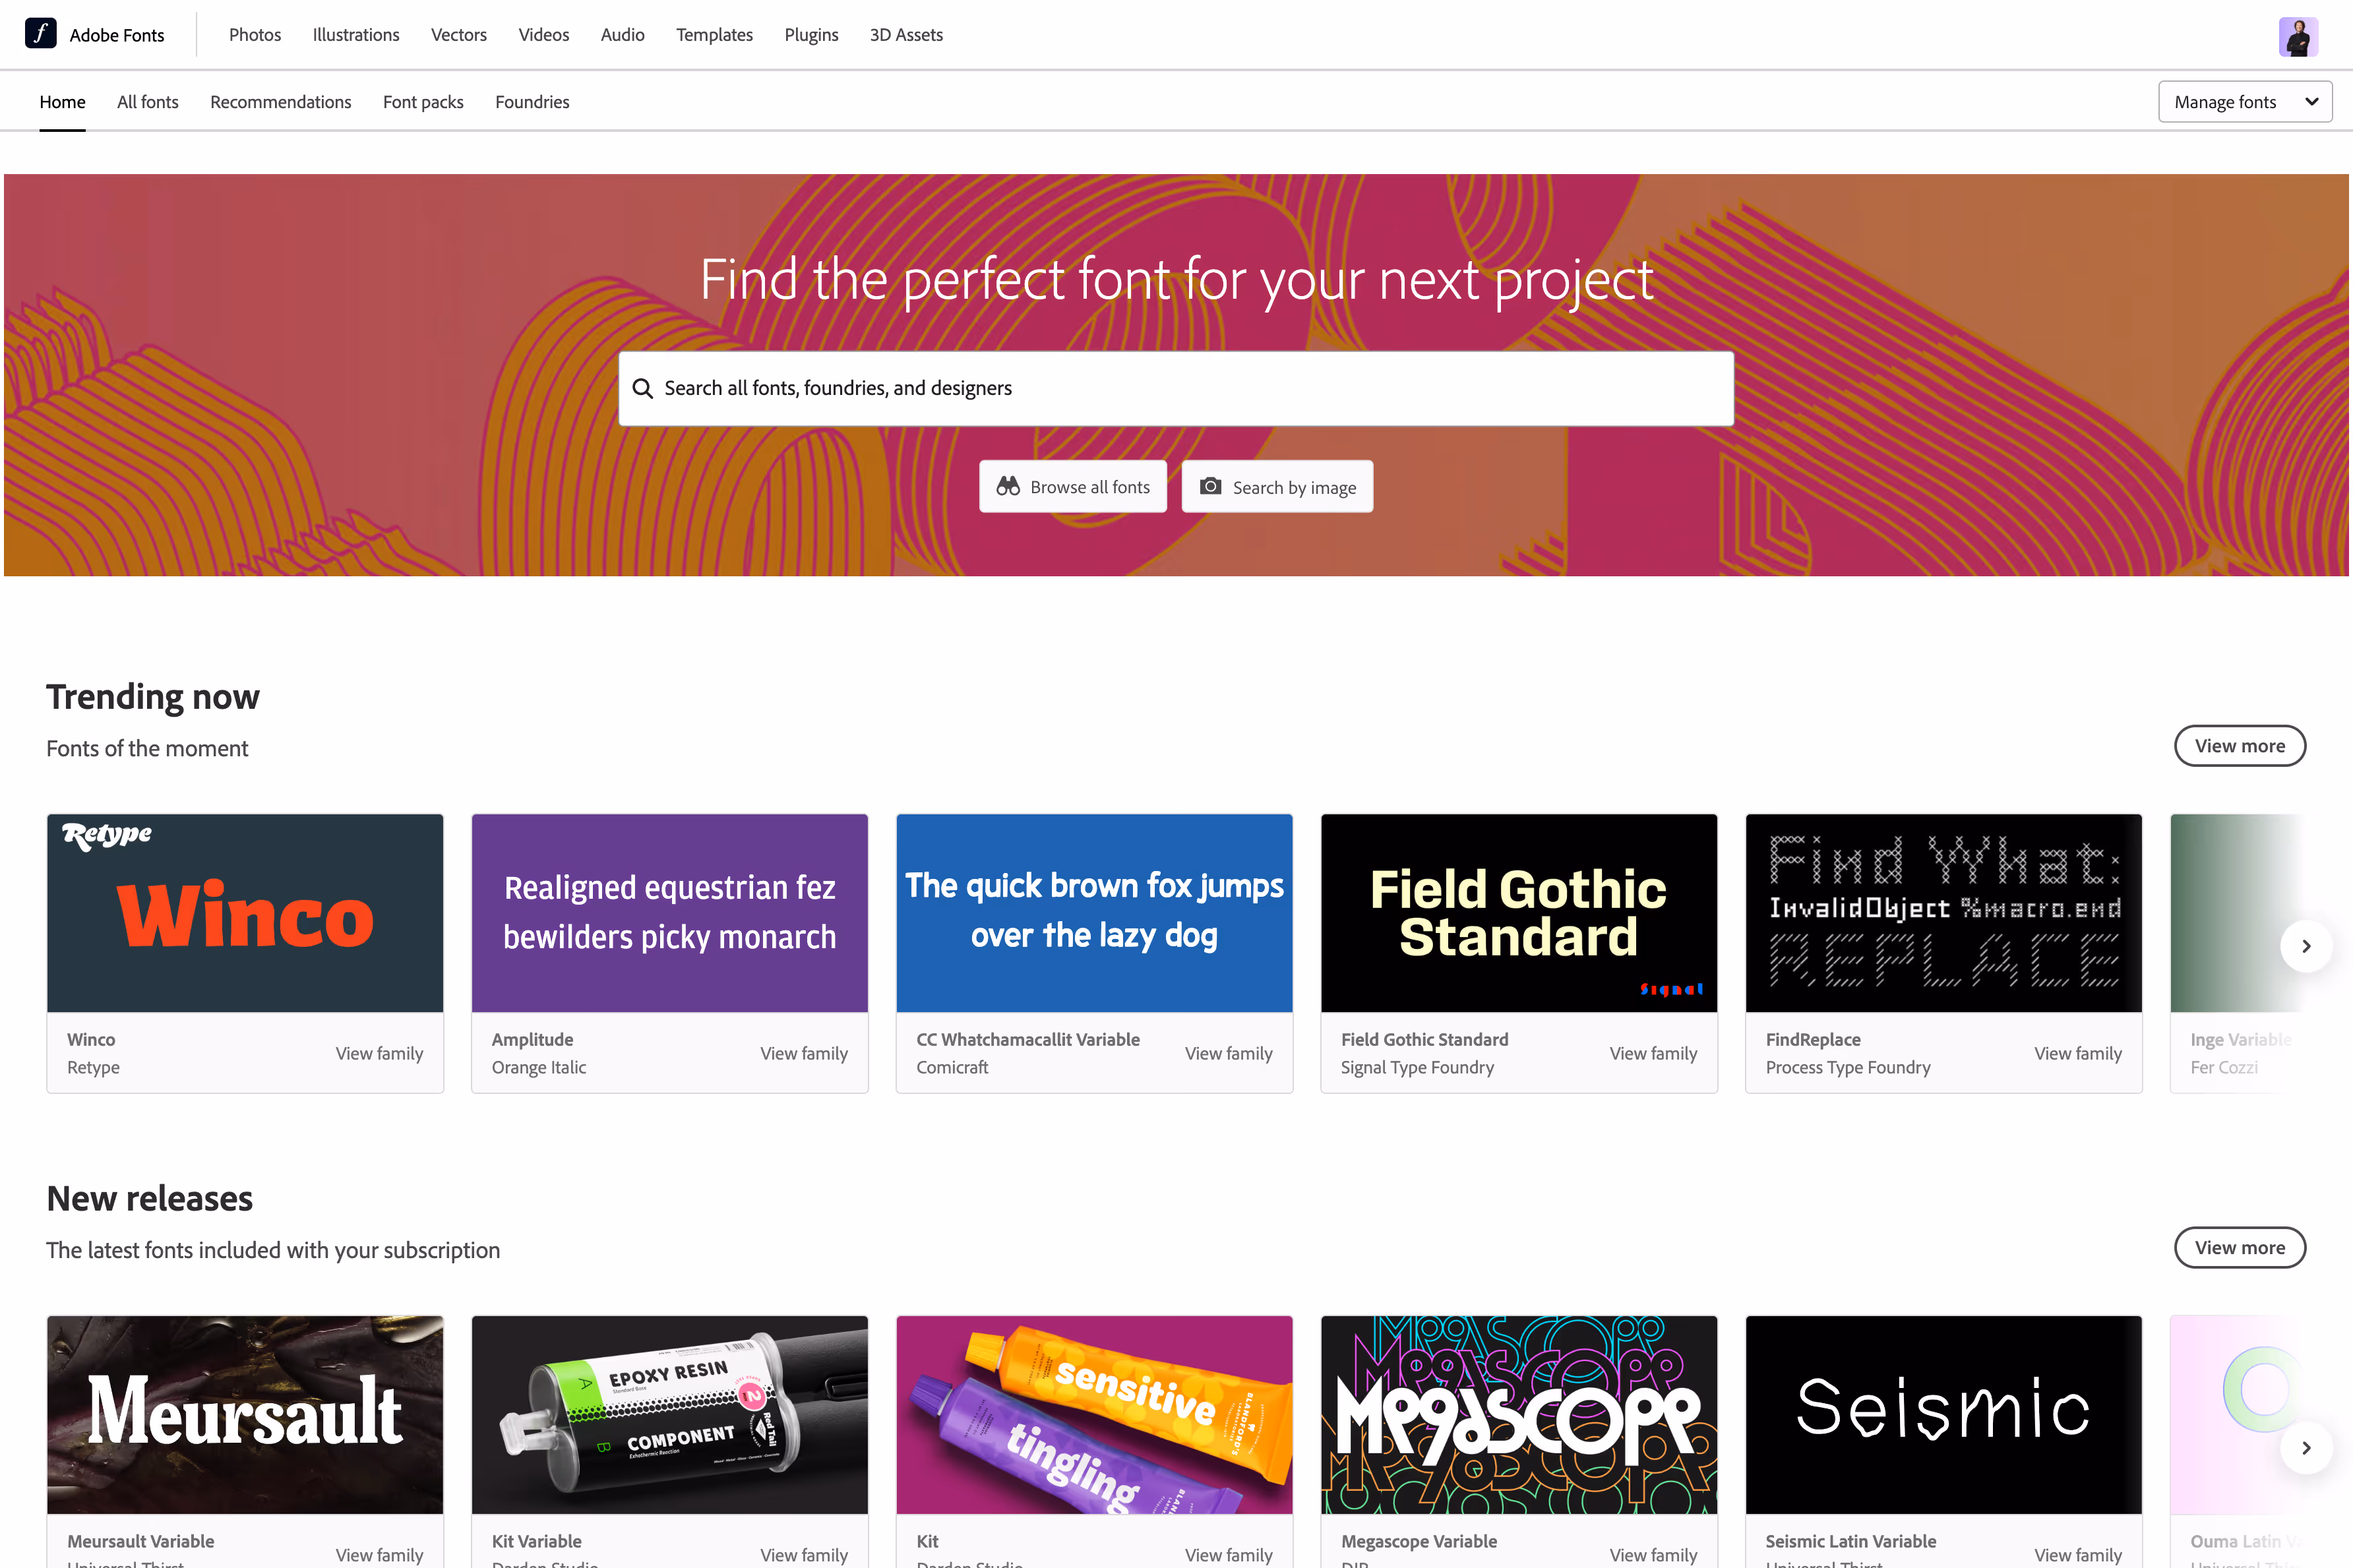Open the Vectors menu item
Image resolution: width=2353 pixels, height=1568 pixels.
(459, 35)
